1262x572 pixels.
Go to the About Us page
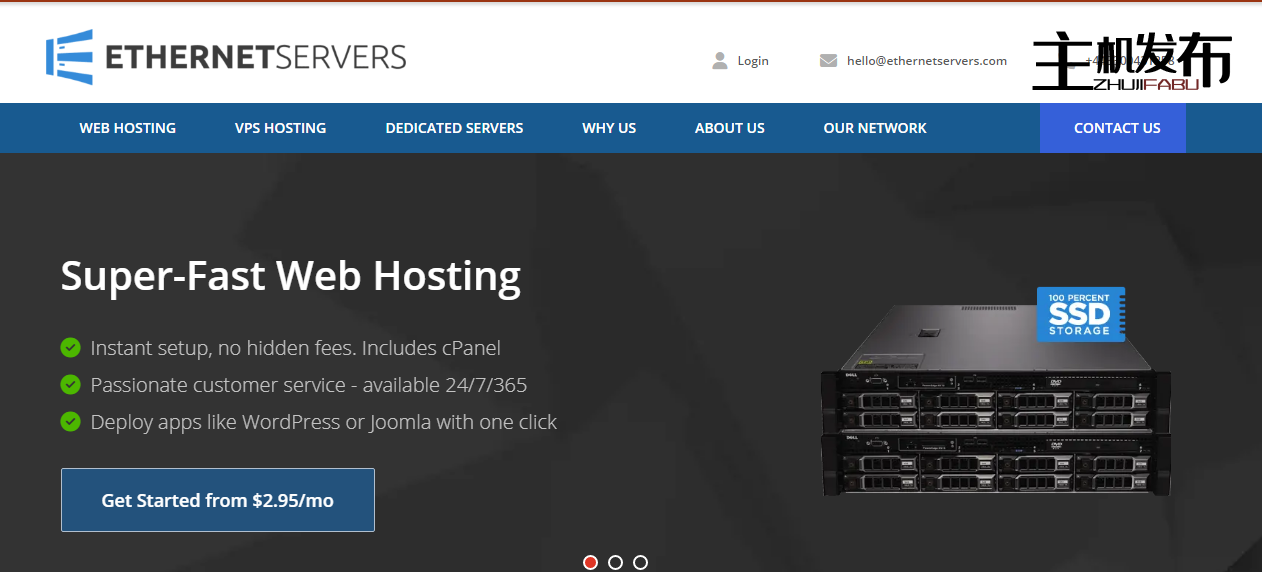click(730, 128)
